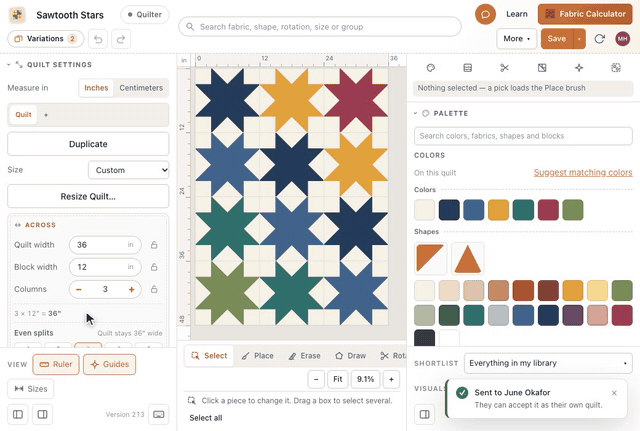Open the block pattern tab icon
Screen dimensions: 640x431
point(542,68)
